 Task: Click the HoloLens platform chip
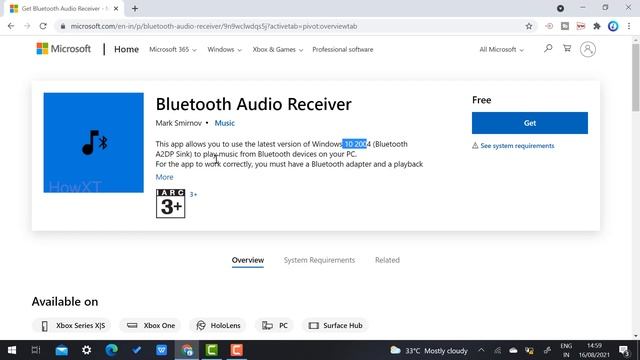218,325
